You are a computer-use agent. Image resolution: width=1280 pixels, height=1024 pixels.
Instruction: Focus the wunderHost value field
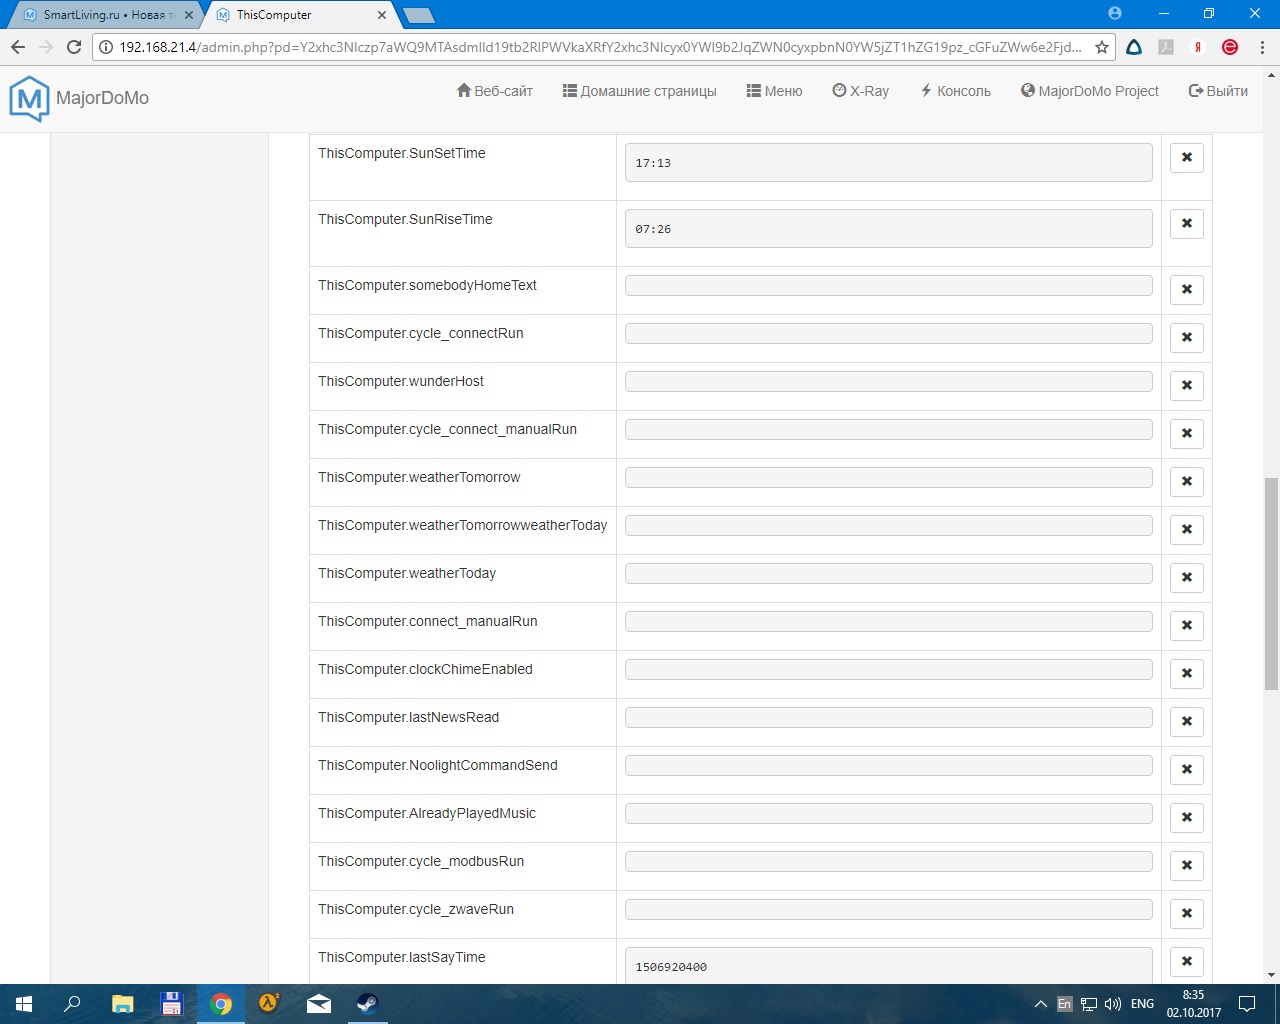coord(888,381)
